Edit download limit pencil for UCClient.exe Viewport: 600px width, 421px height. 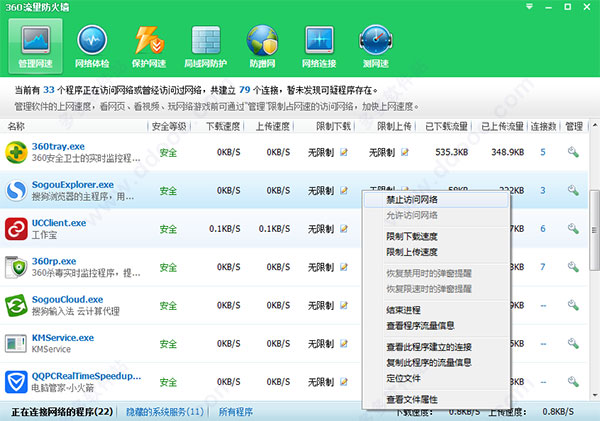coord(344,229)
